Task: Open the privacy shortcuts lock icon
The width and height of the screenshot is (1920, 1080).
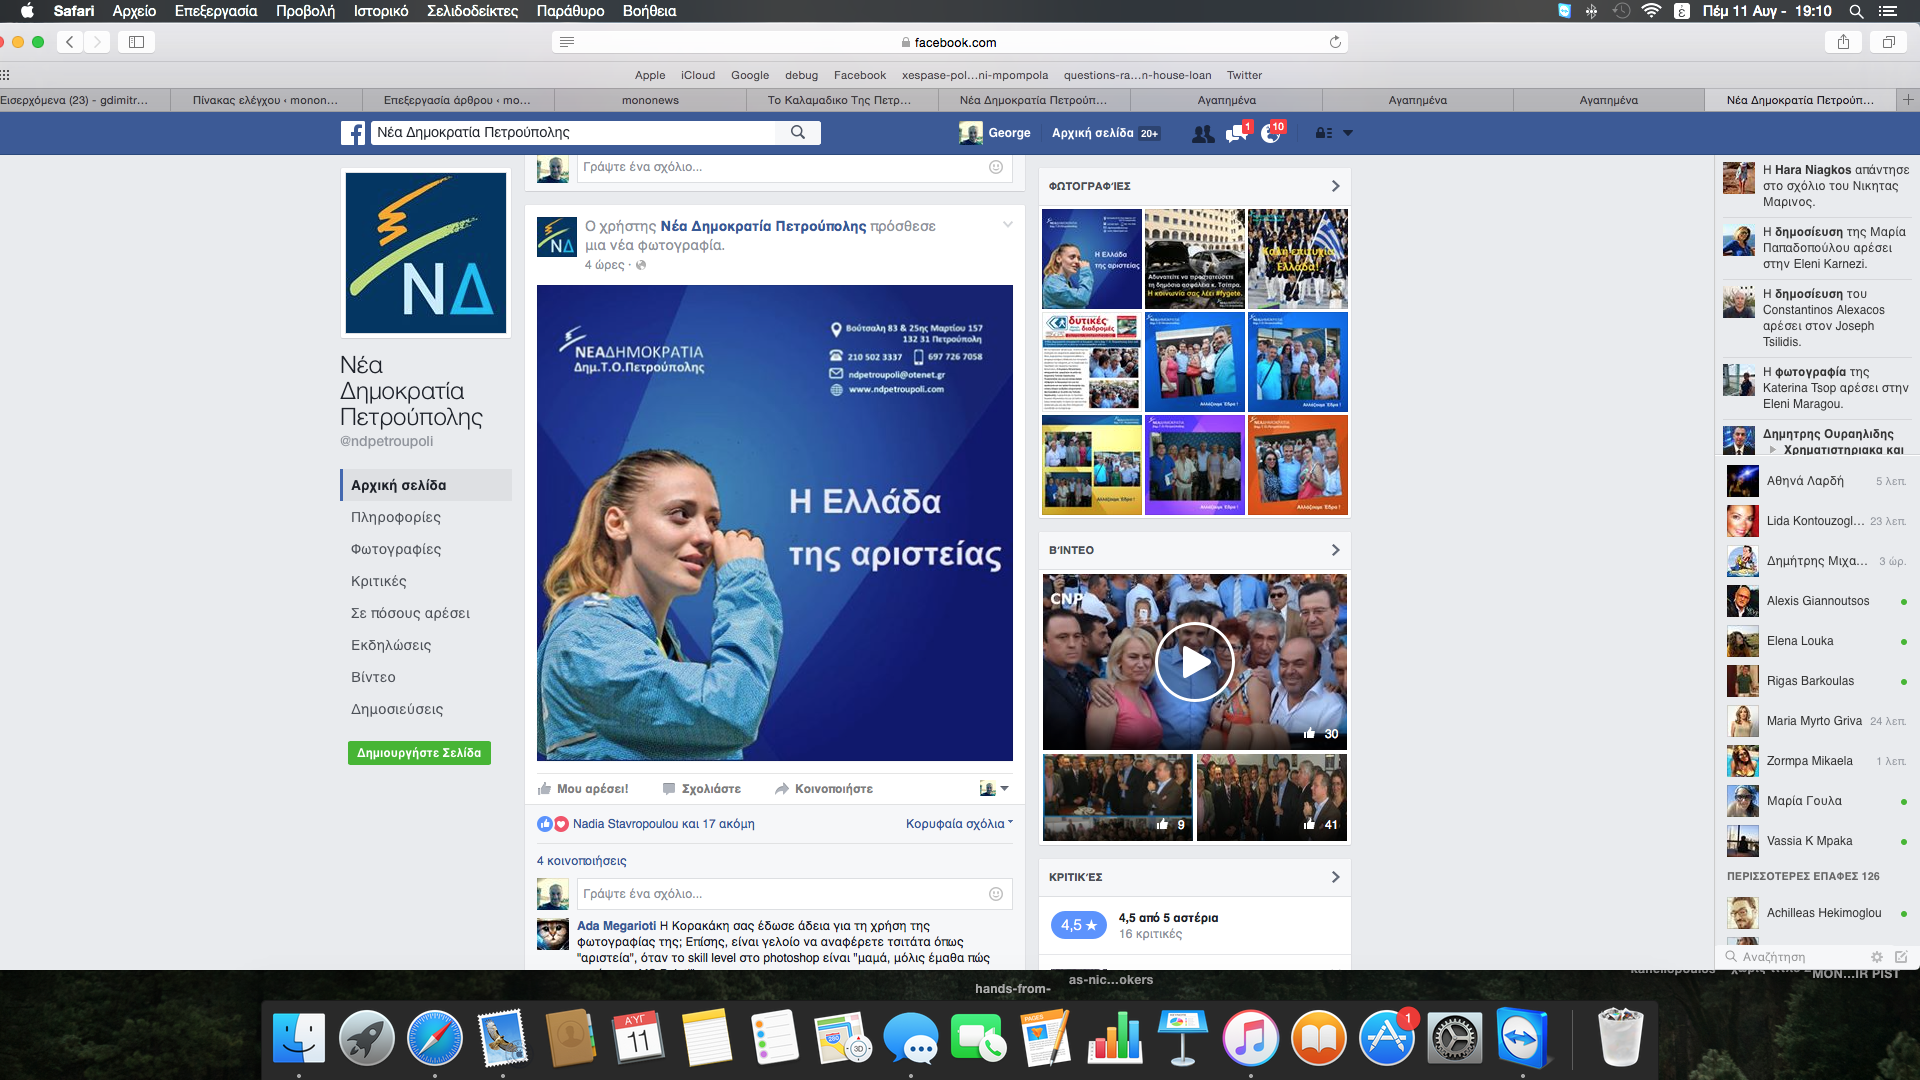Action: 1324,133
